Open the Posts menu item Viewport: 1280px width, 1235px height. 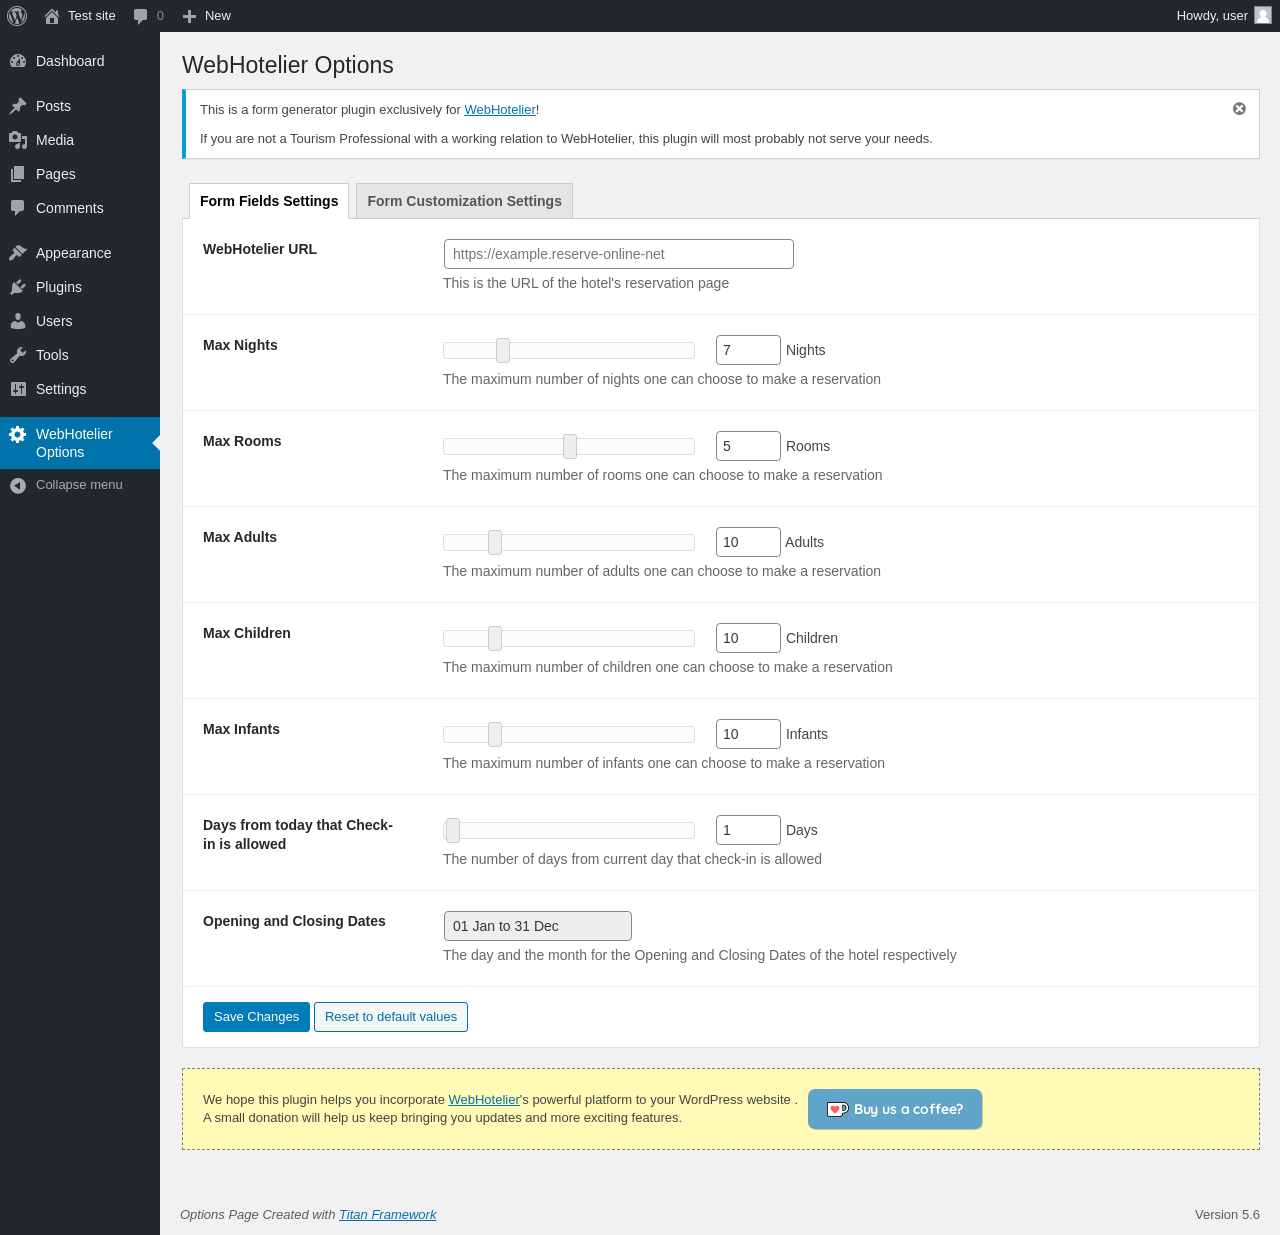[80, 106]
